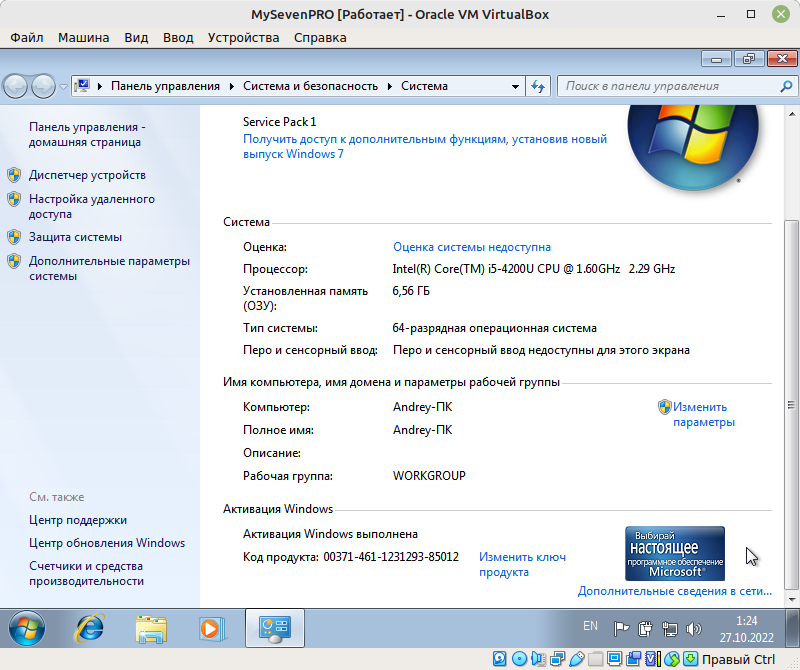Open Счетчики и средства производительности link
Screen dimensions: 800x670
click(x=86, y=574)
